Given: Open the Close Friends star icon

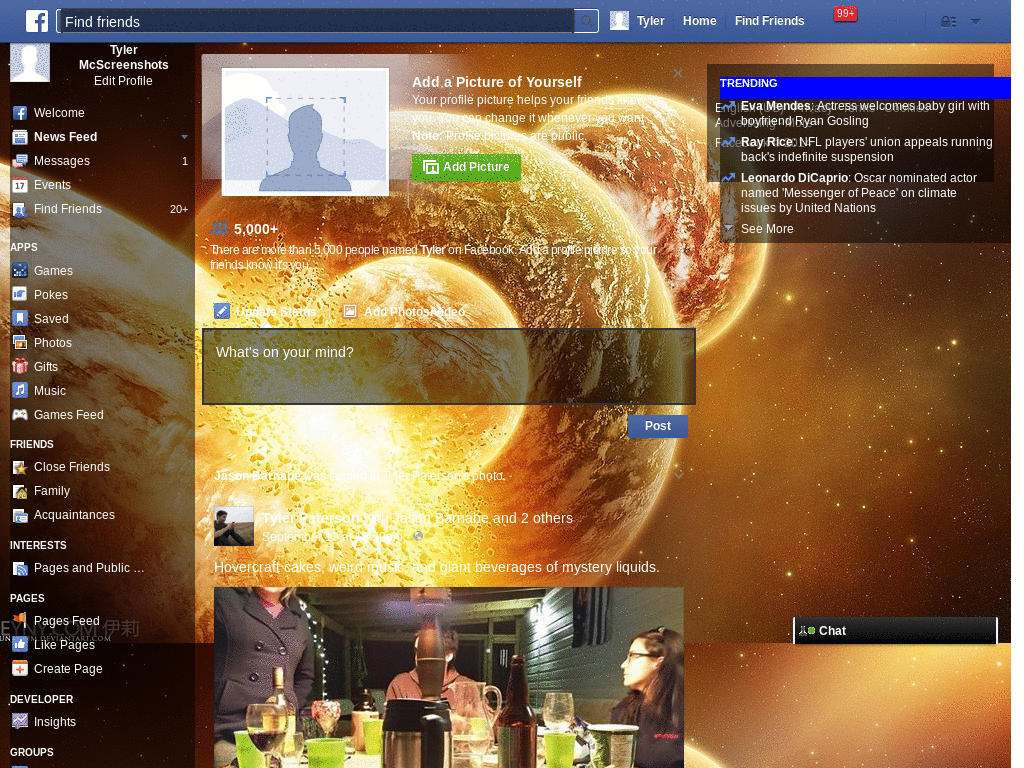Looking at the screenshot, I should coord(20,467).
